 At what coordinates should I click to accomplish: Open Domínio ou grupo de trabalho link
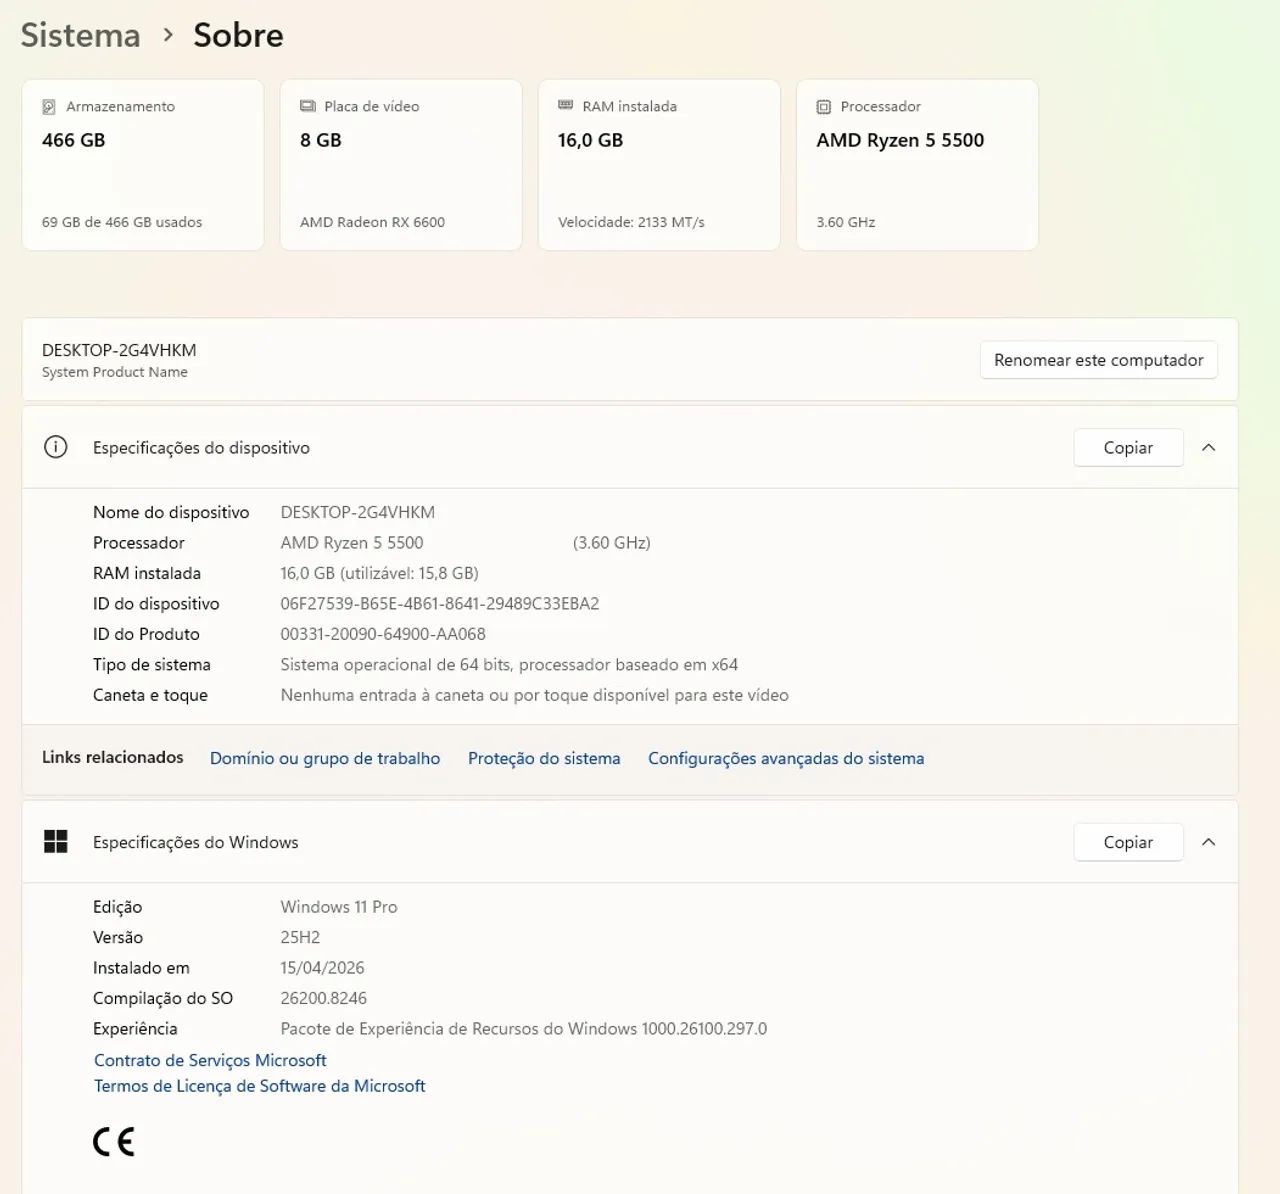click(x=325, y=758)
